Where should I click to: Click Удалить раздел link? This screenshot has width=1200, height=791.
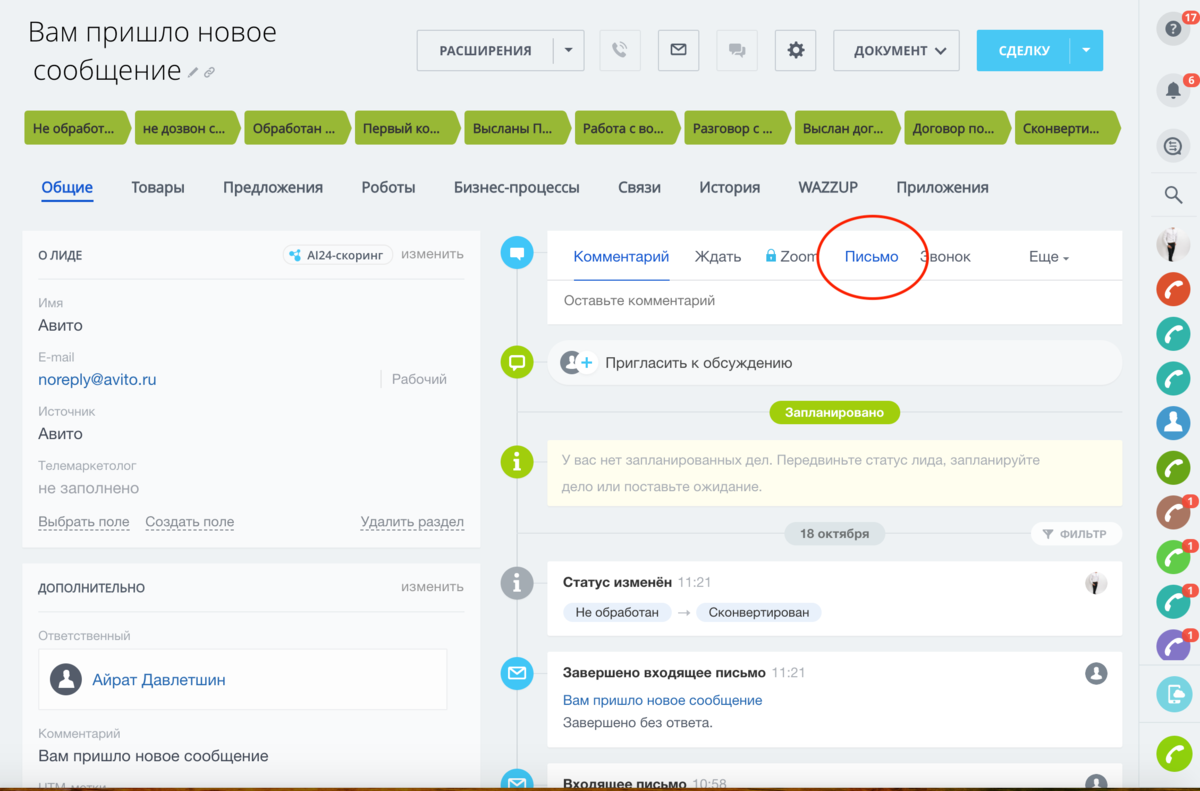[x=412, y=522]
